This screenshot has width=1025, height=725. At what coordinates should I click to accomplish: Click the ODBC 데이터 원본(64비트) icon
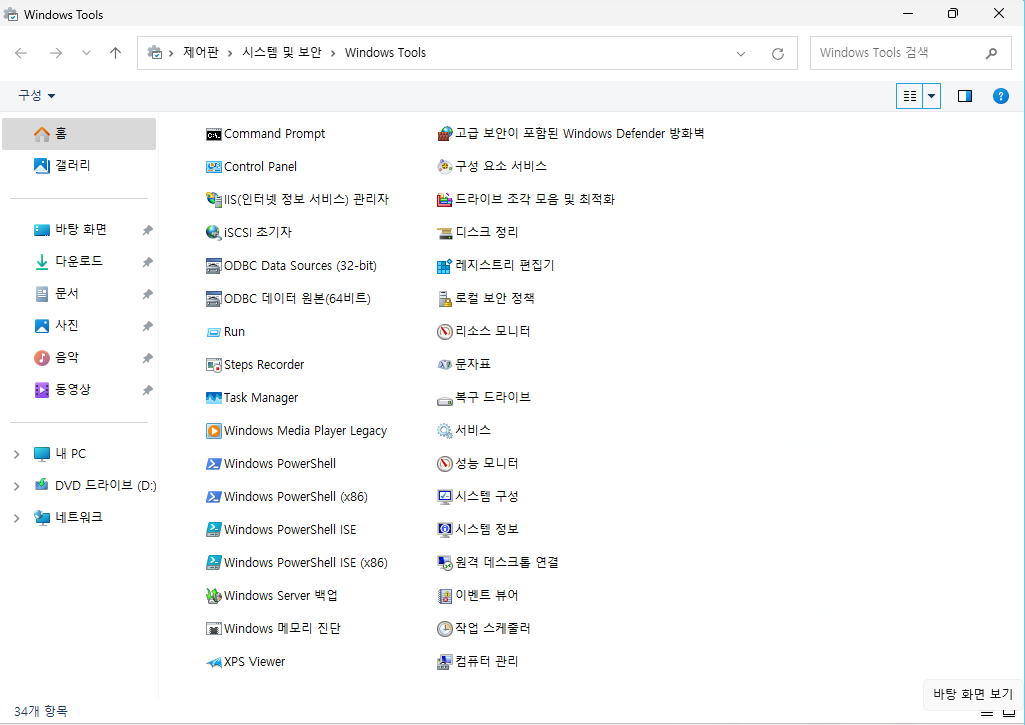(x=213, y=299)
